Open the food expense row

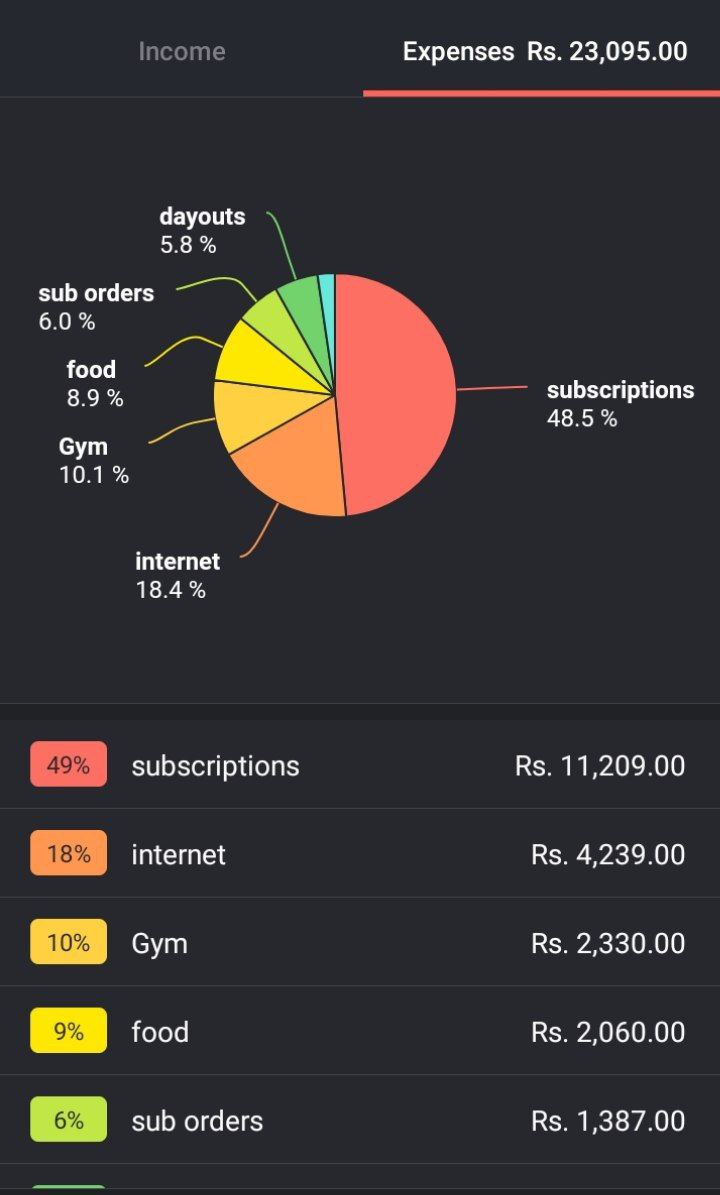[360, 1031]
